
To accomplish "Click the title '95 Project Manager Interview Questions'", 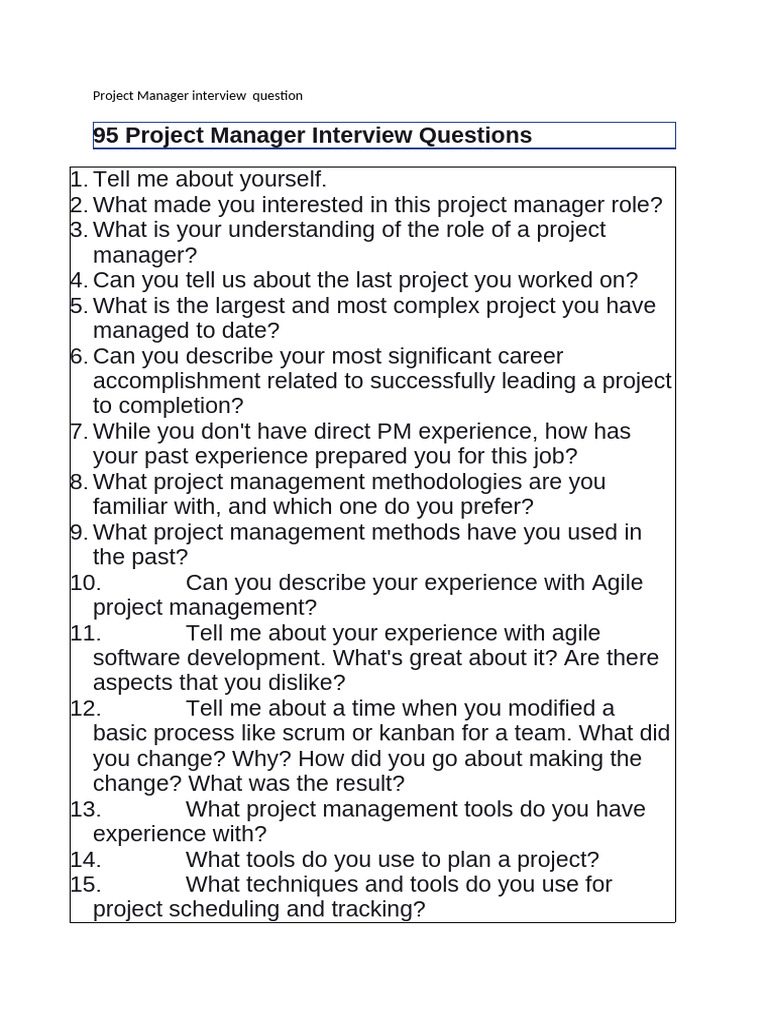I will pyautogui.click(x=312, y=135).
